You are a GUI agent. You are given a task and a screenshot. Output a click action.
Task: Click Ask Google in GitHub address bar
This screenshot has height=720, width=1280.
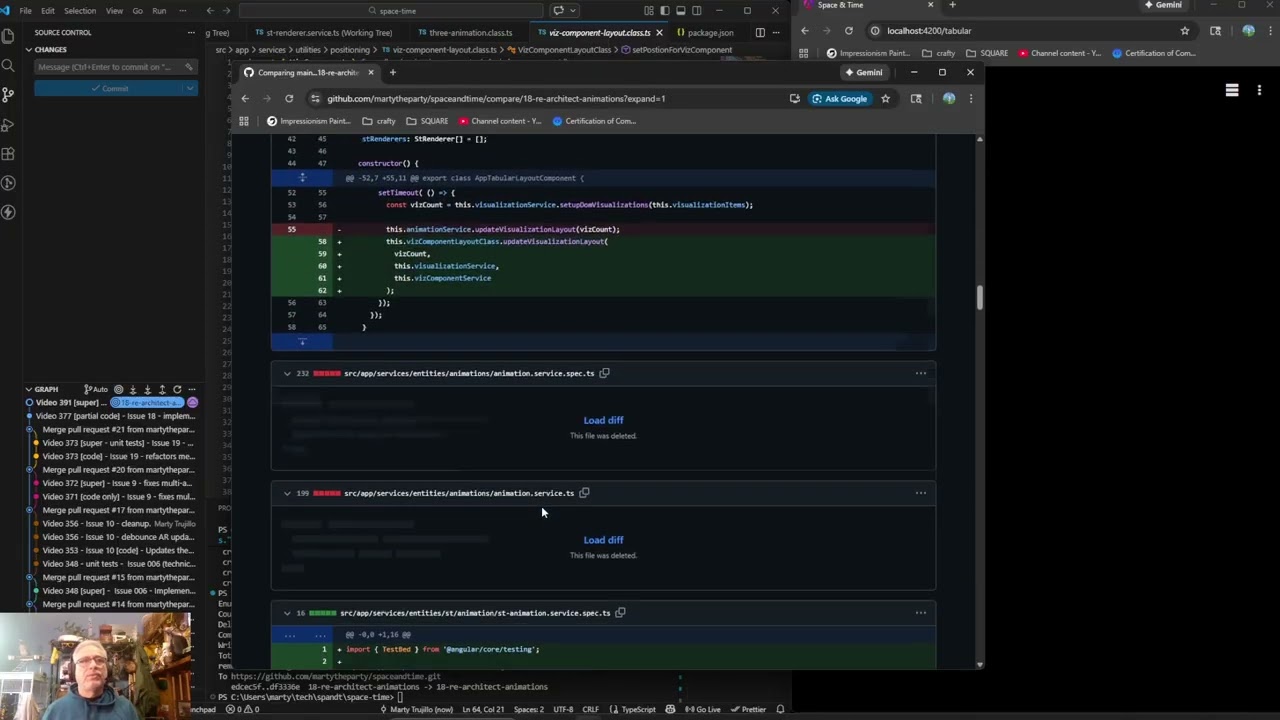coord(840,98)
